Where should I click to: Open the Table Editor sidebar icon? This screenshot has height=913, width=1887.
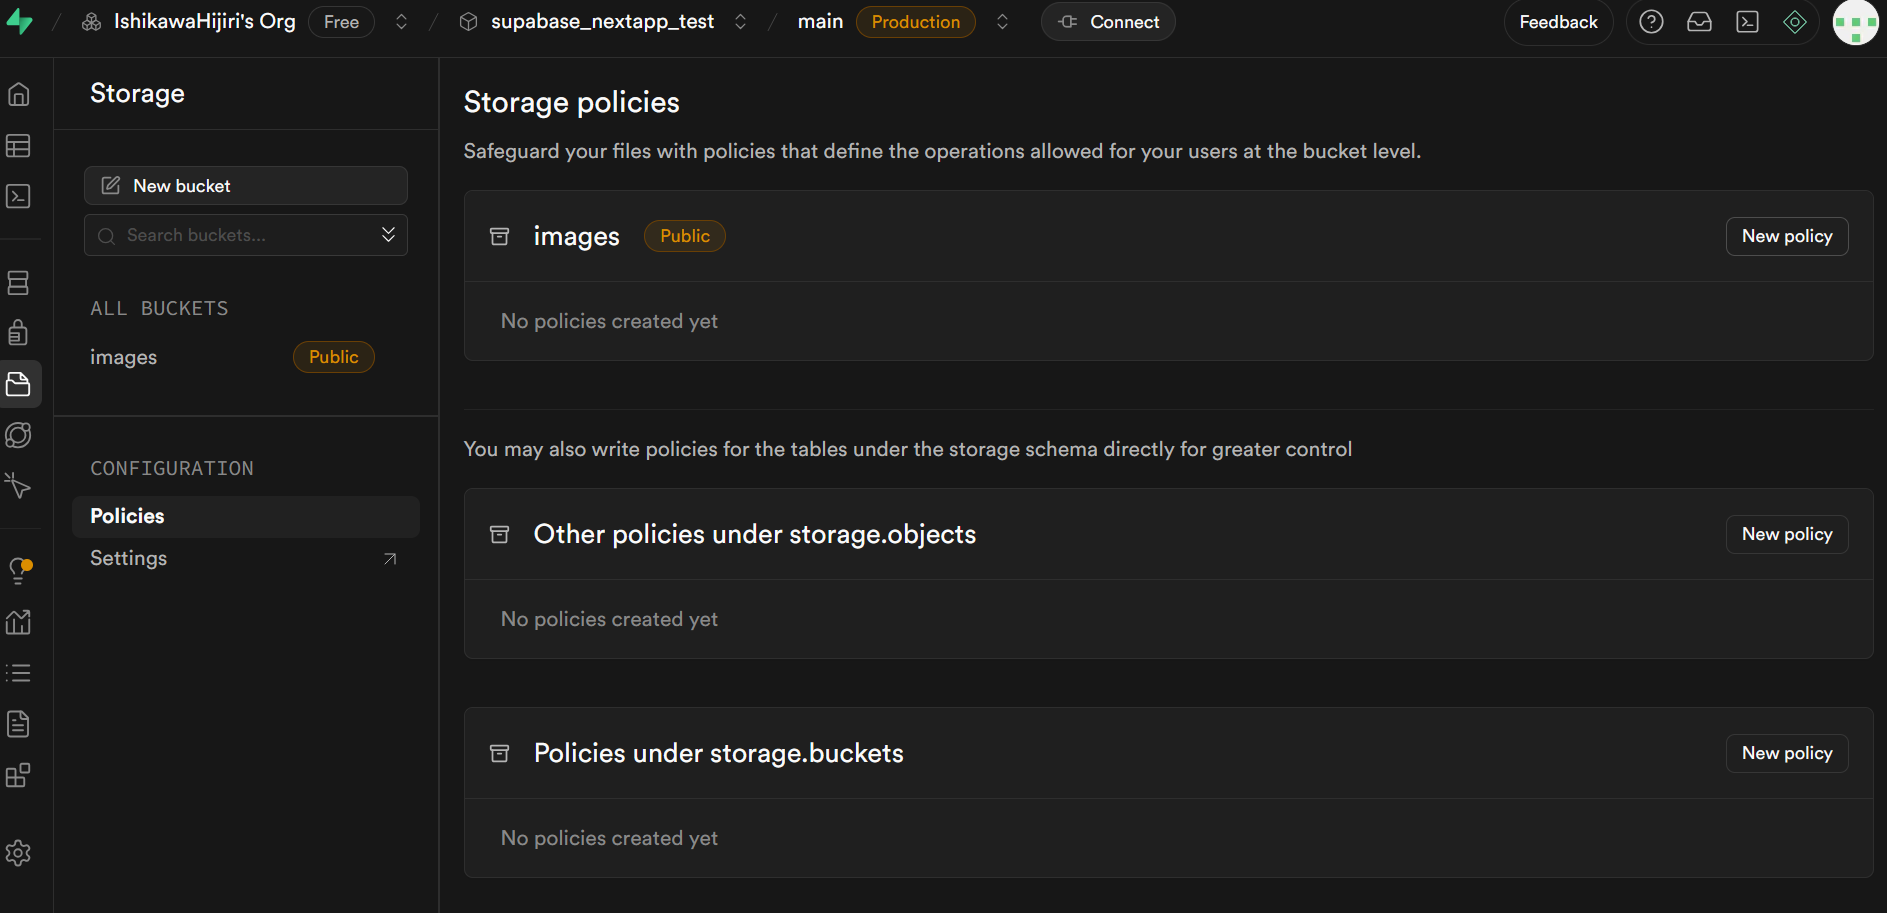18,146
